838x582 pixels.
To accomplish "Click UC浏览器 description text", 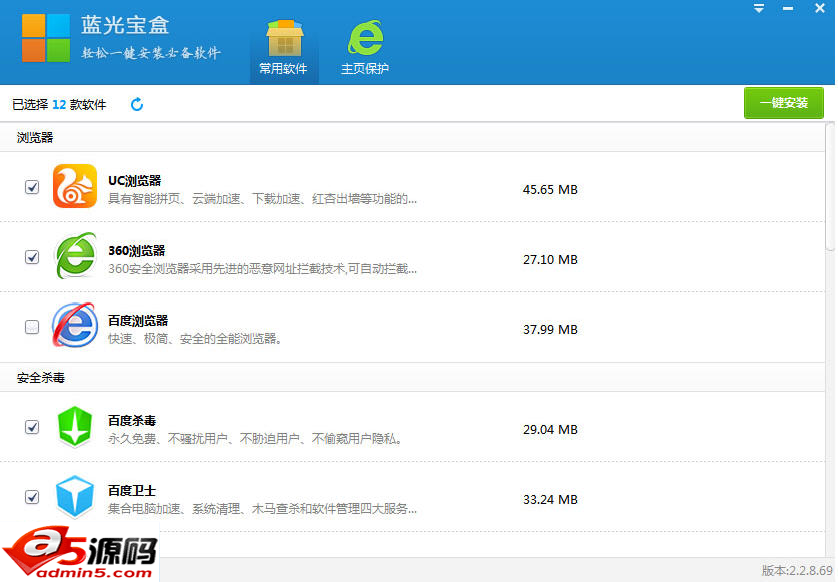I will 262,199.
